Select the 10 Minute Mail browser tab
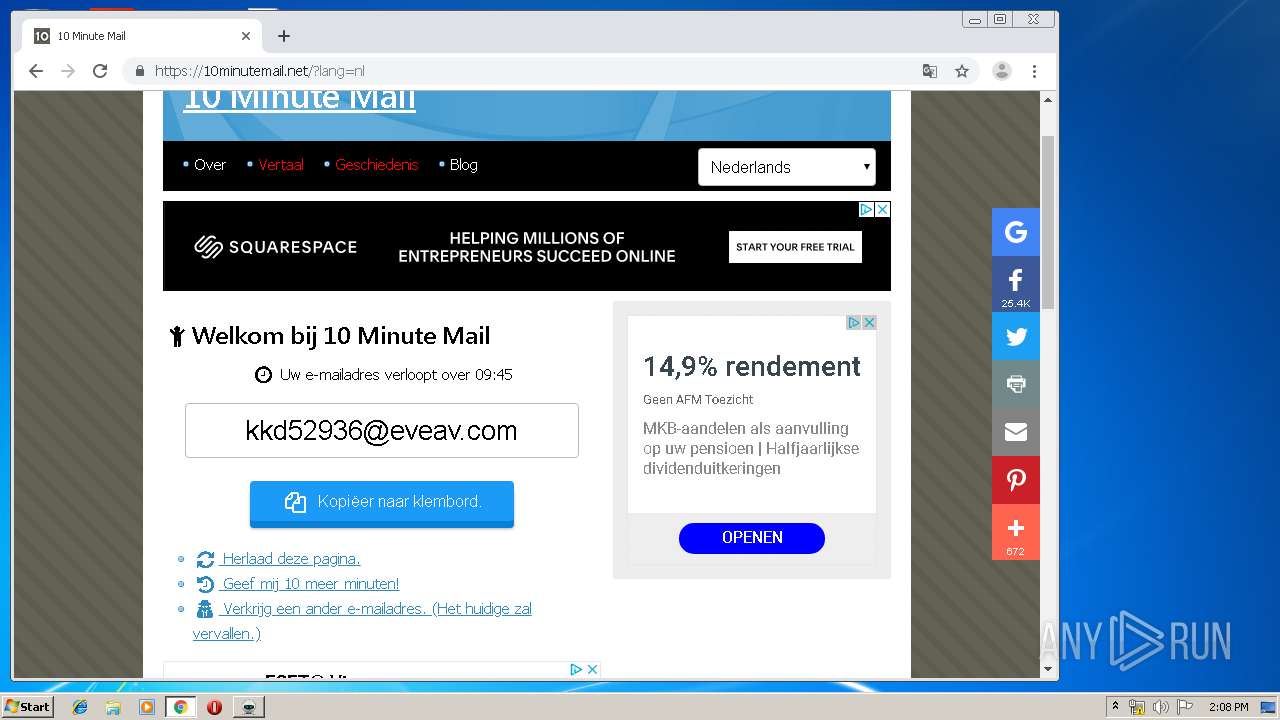1280x720 pixels. (142, 36)
